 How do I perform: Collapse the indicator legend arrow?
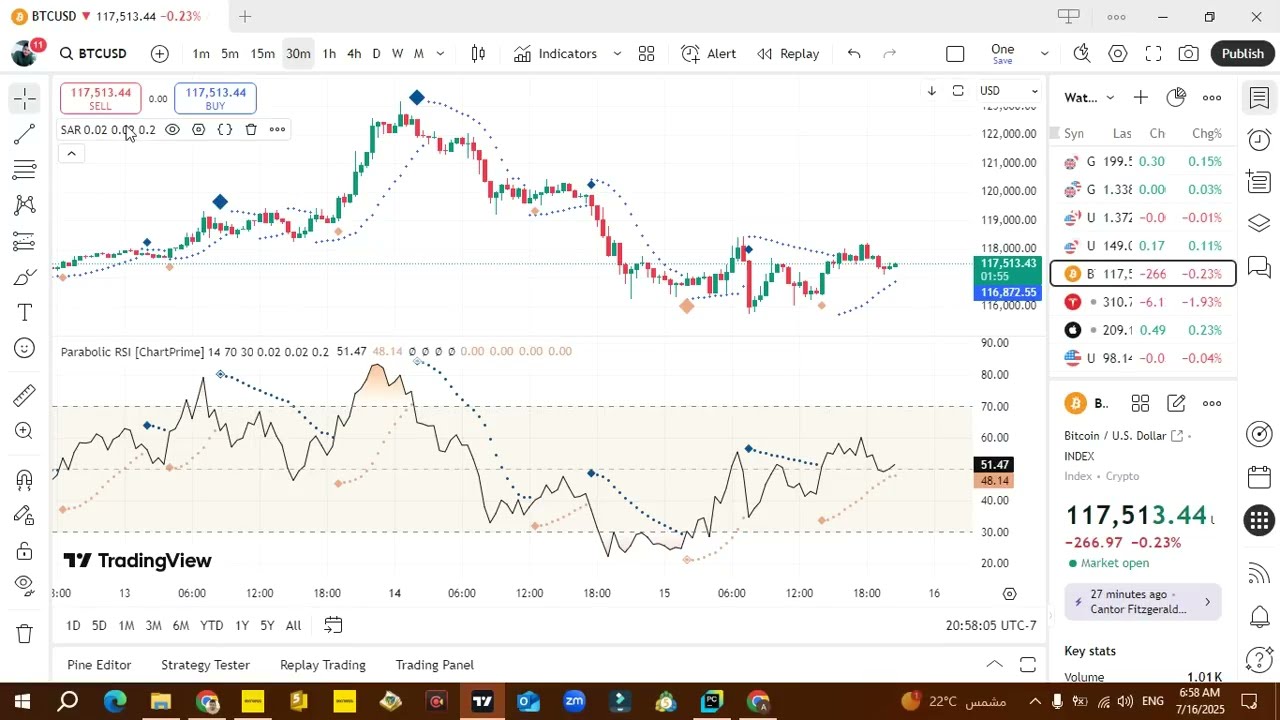coord(71,153)
